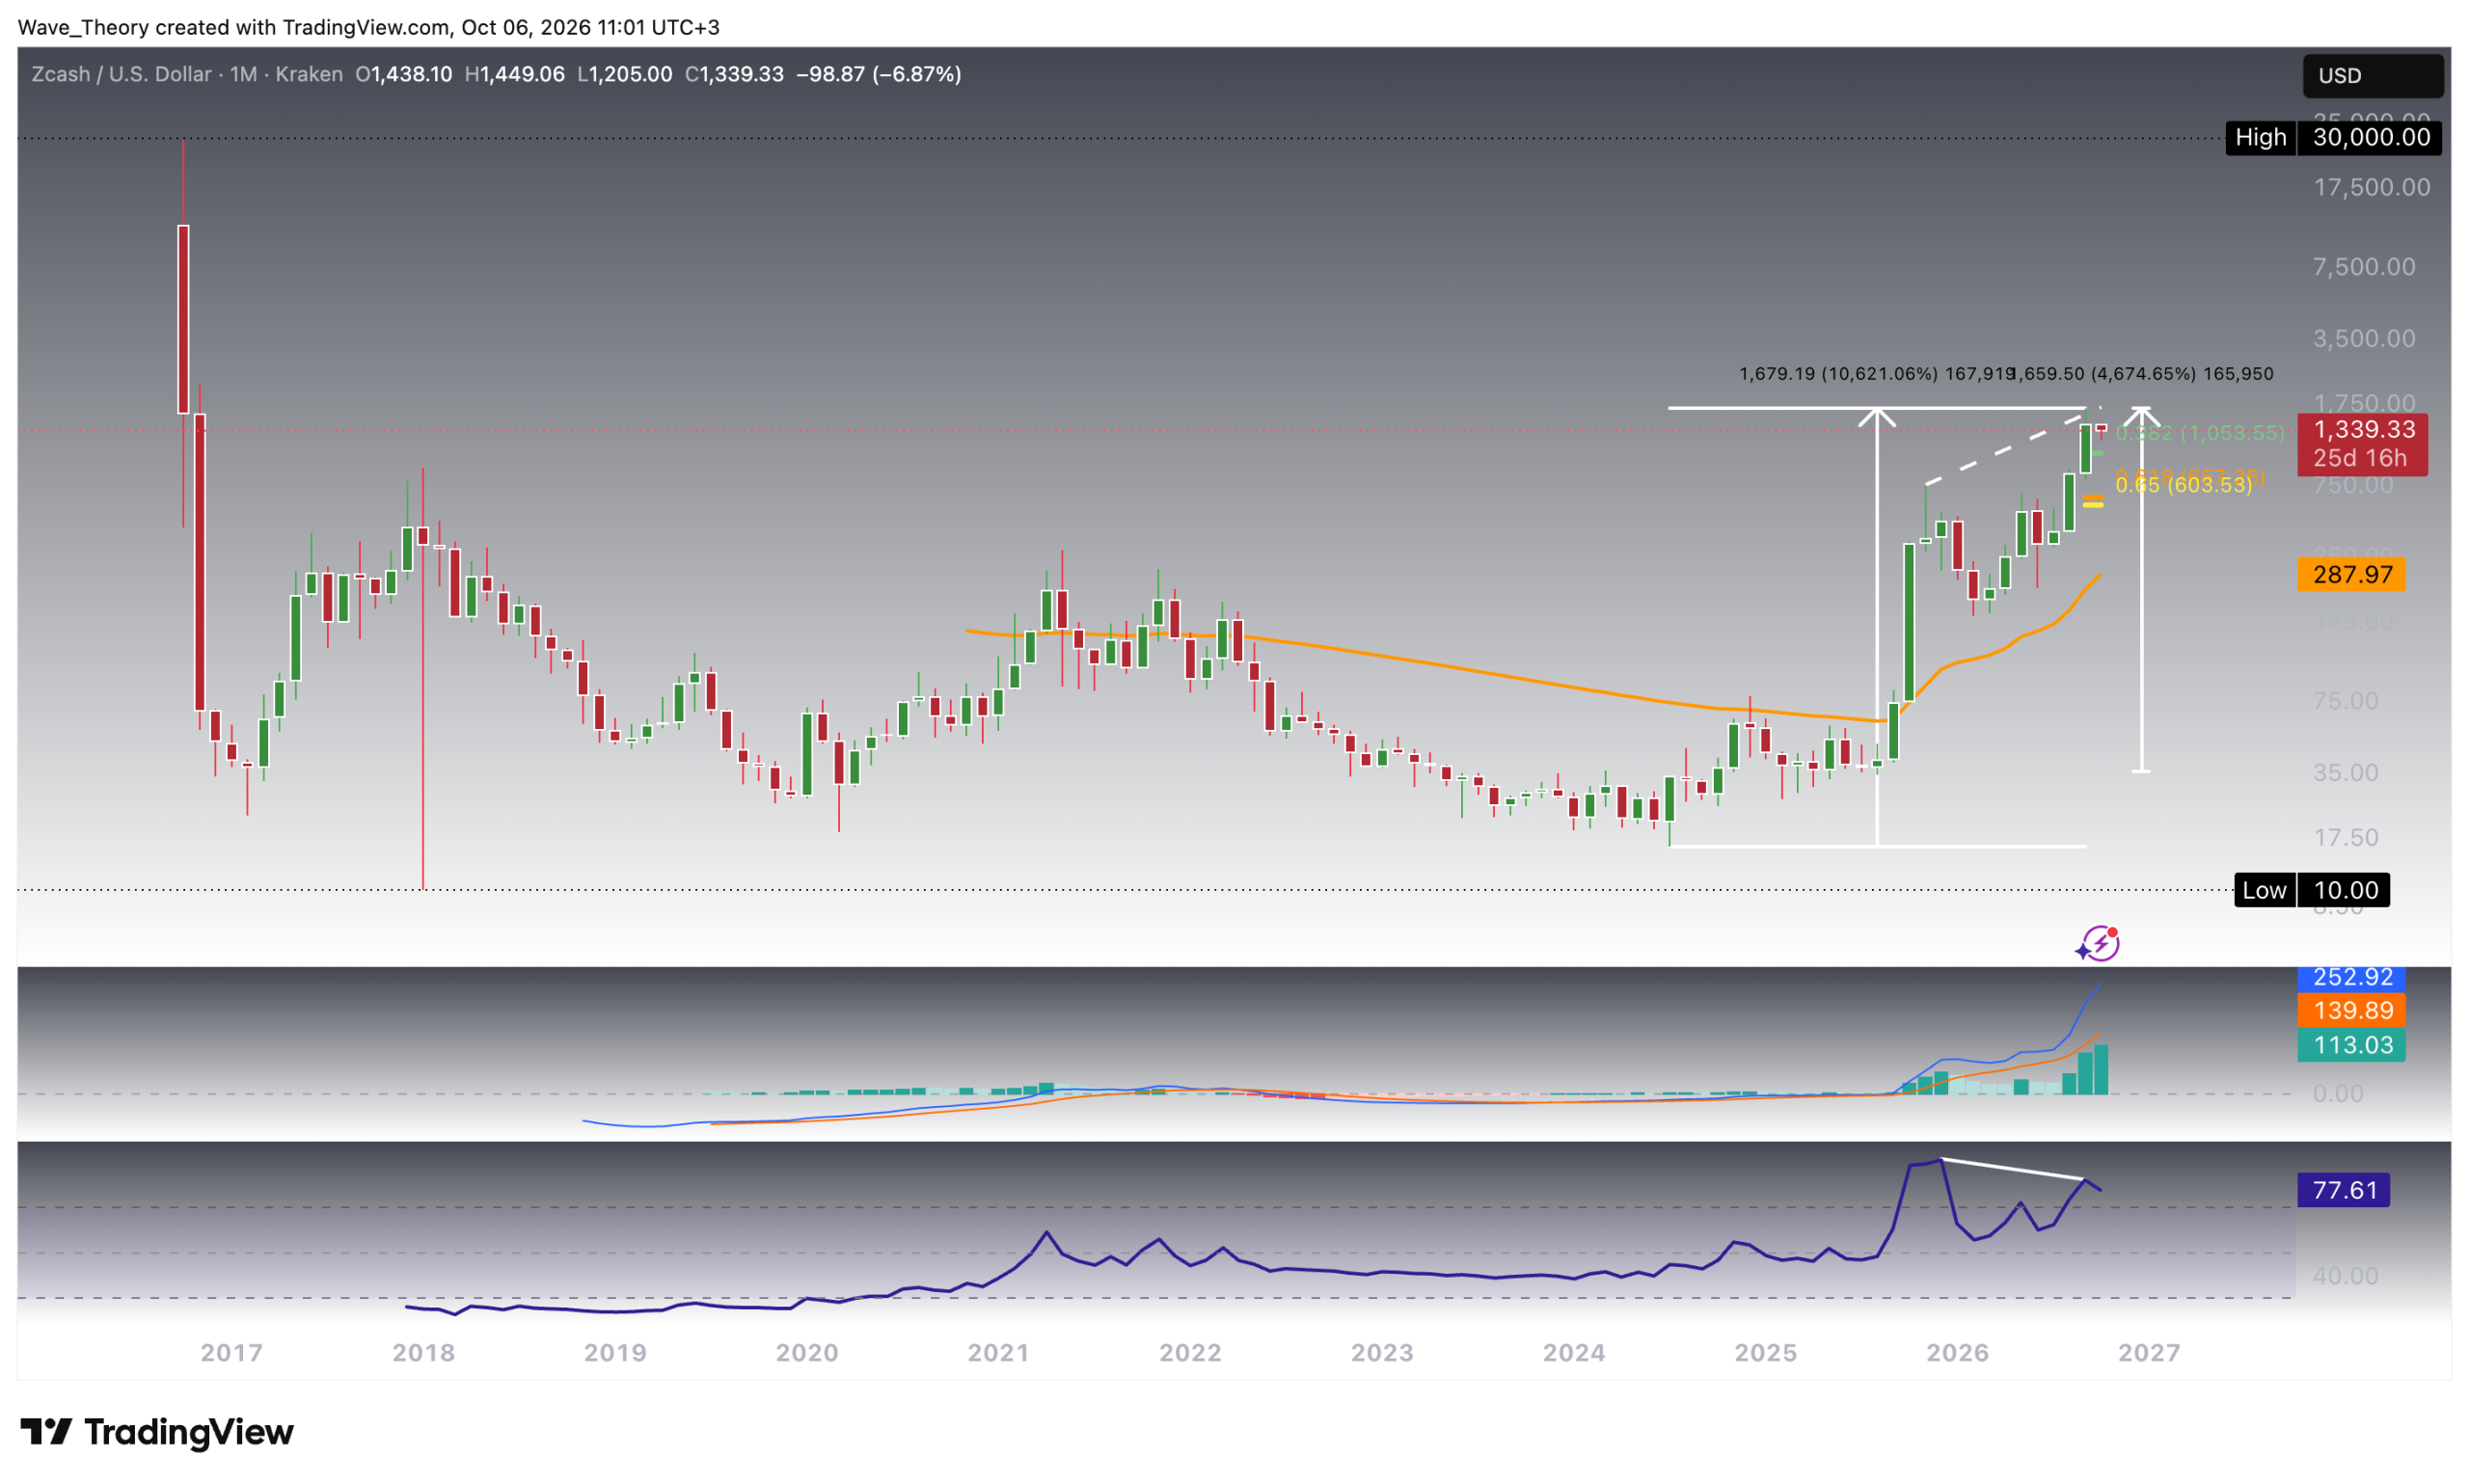
Task: Click the 2017 time axis label
Action: (x=231, y=1353)
